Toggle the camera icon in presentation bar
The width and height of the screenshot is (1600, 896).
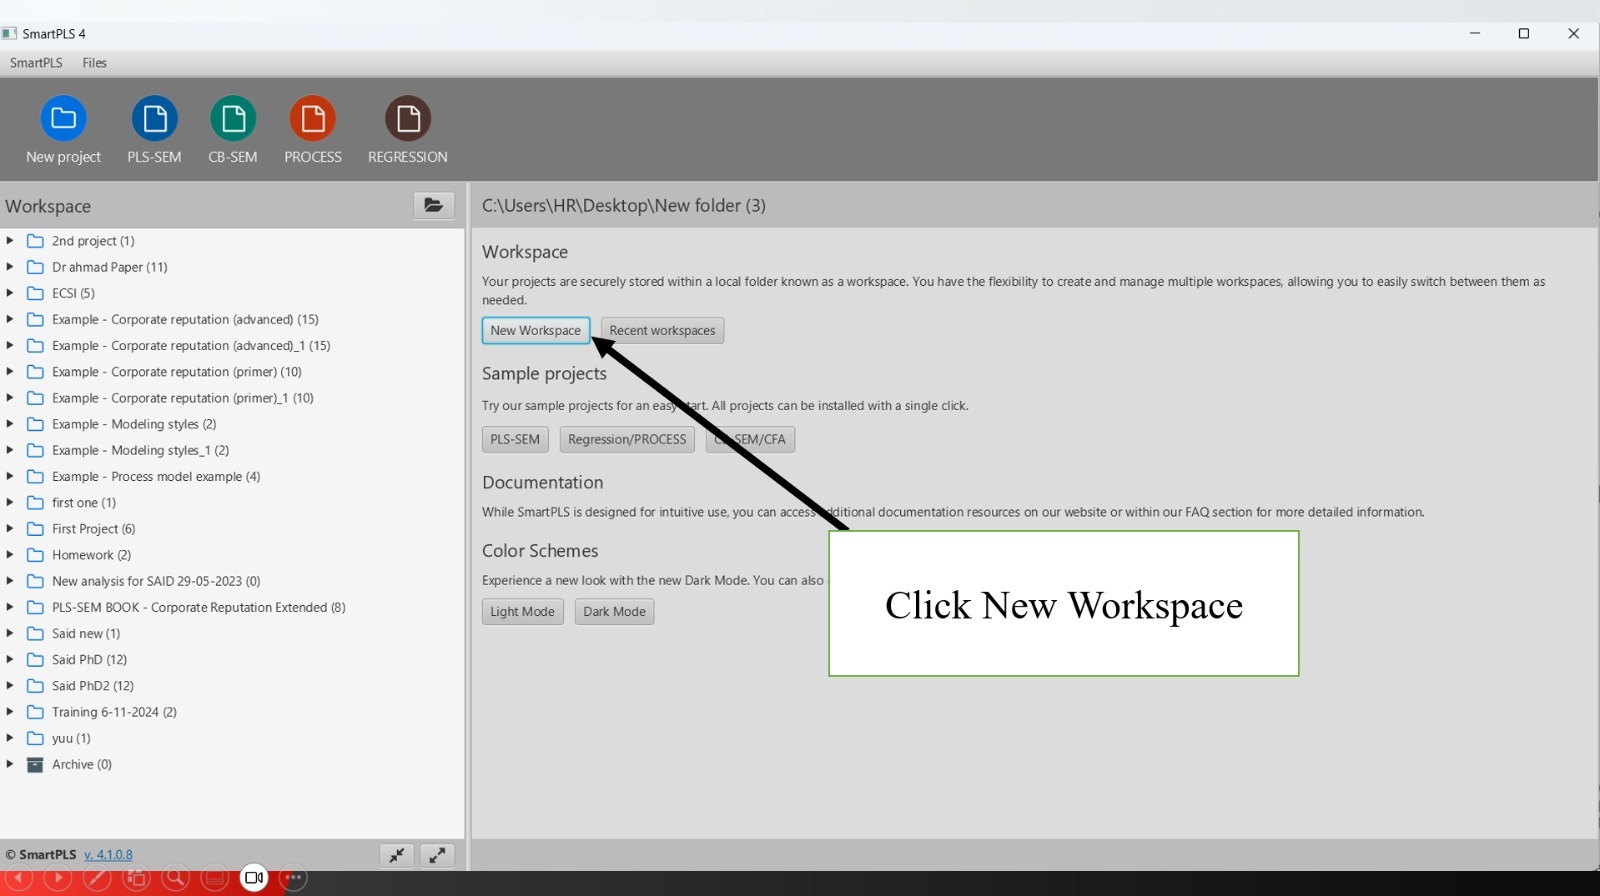coord(254,878)
